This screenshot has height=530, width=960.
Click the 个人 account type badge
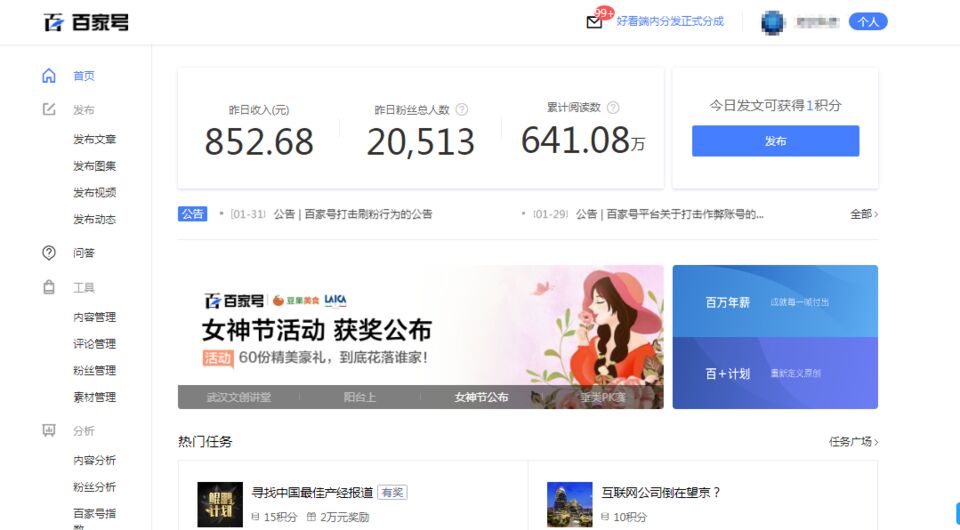868,22
